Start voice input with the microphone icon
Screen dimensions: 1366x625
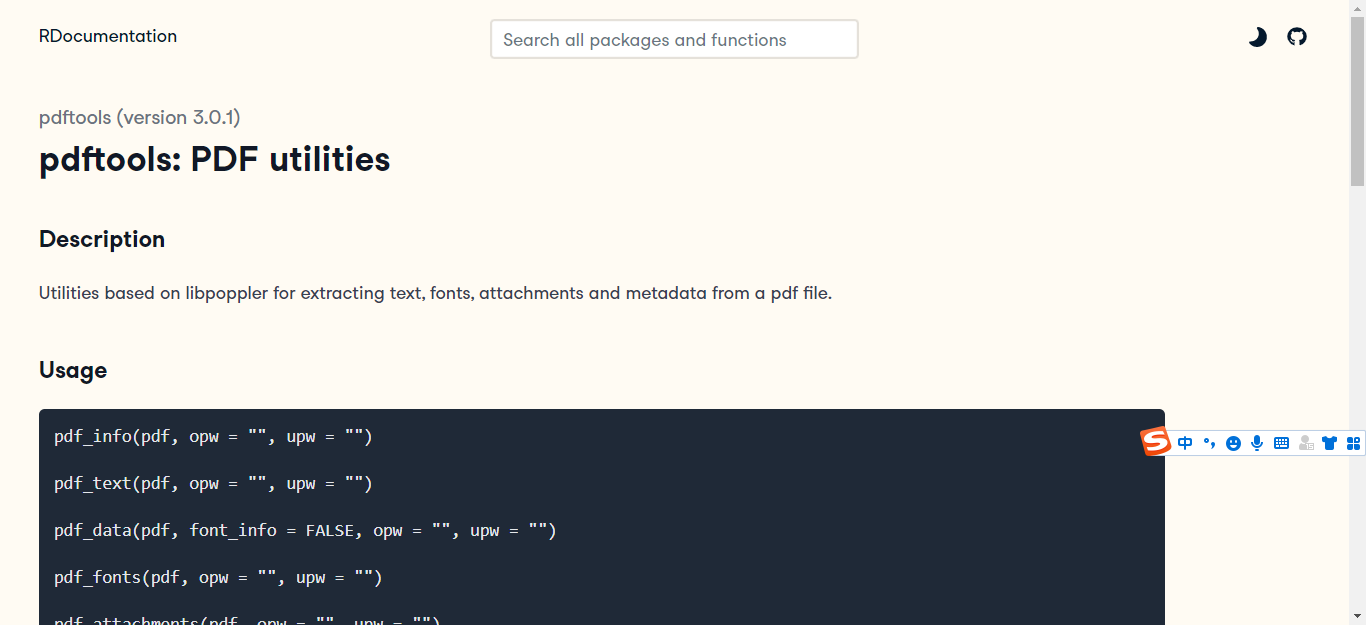[1257, 443]
